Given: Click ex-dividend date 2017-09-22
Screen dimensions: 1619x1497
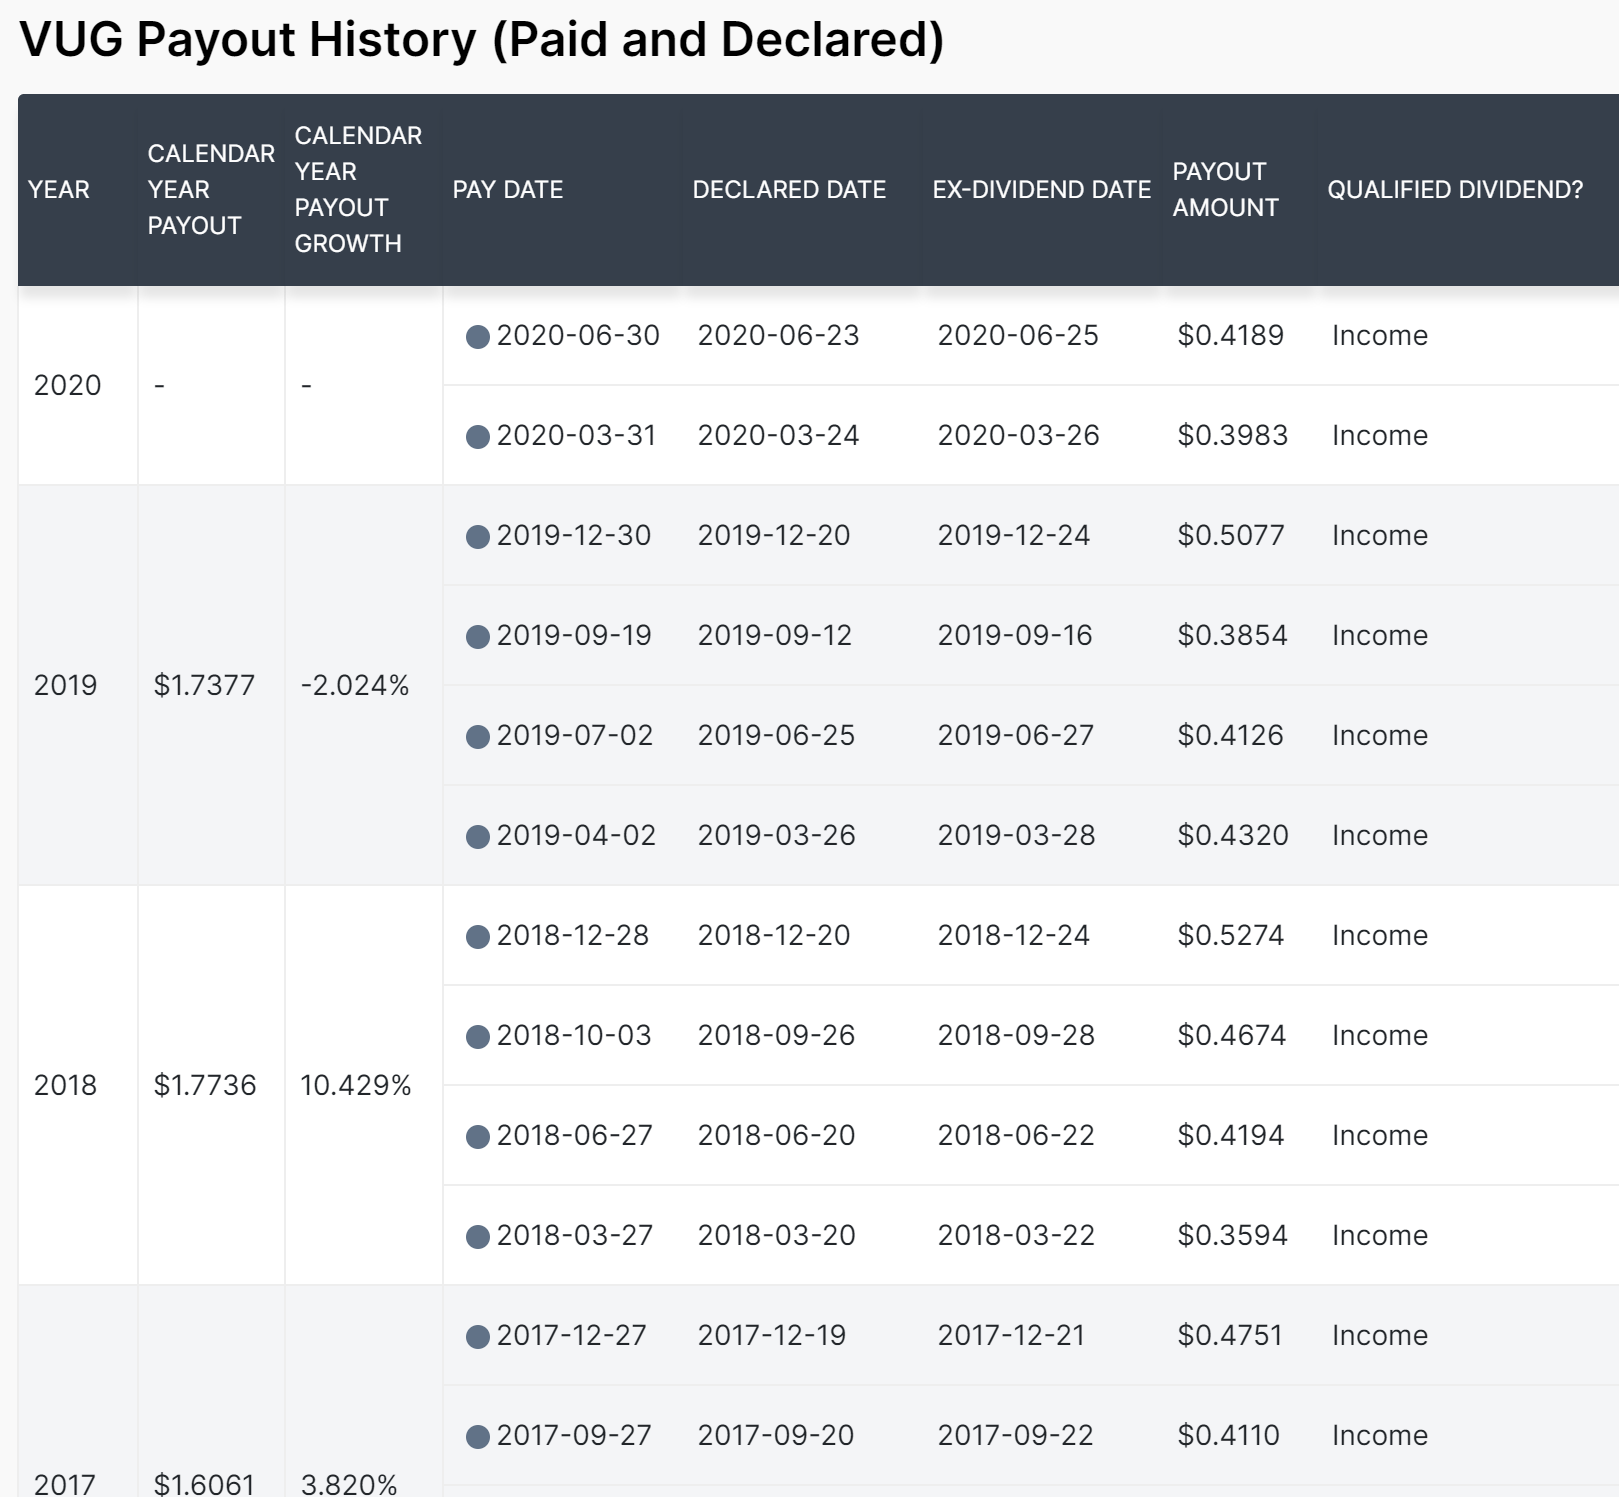Looking at the screenshot, I should coord(1015,1435).
